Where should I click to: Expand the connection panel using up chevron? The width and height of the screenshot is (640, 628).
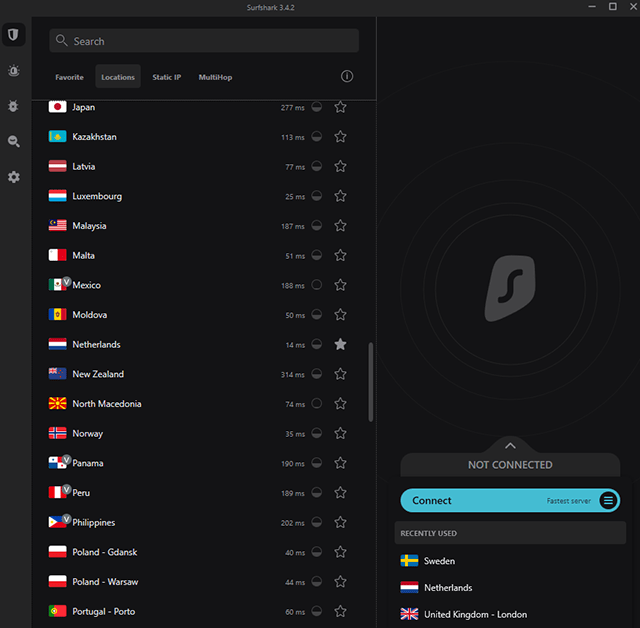(x=510, y=446)
